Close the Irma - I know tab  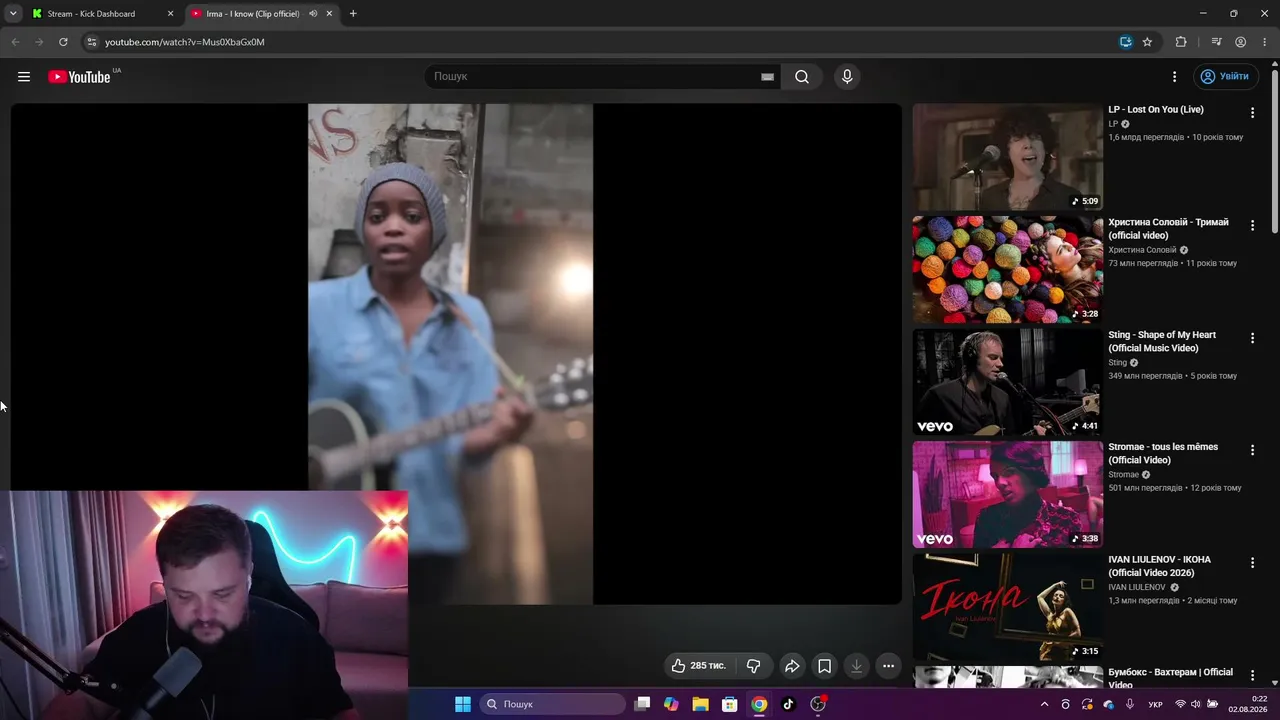329,14
